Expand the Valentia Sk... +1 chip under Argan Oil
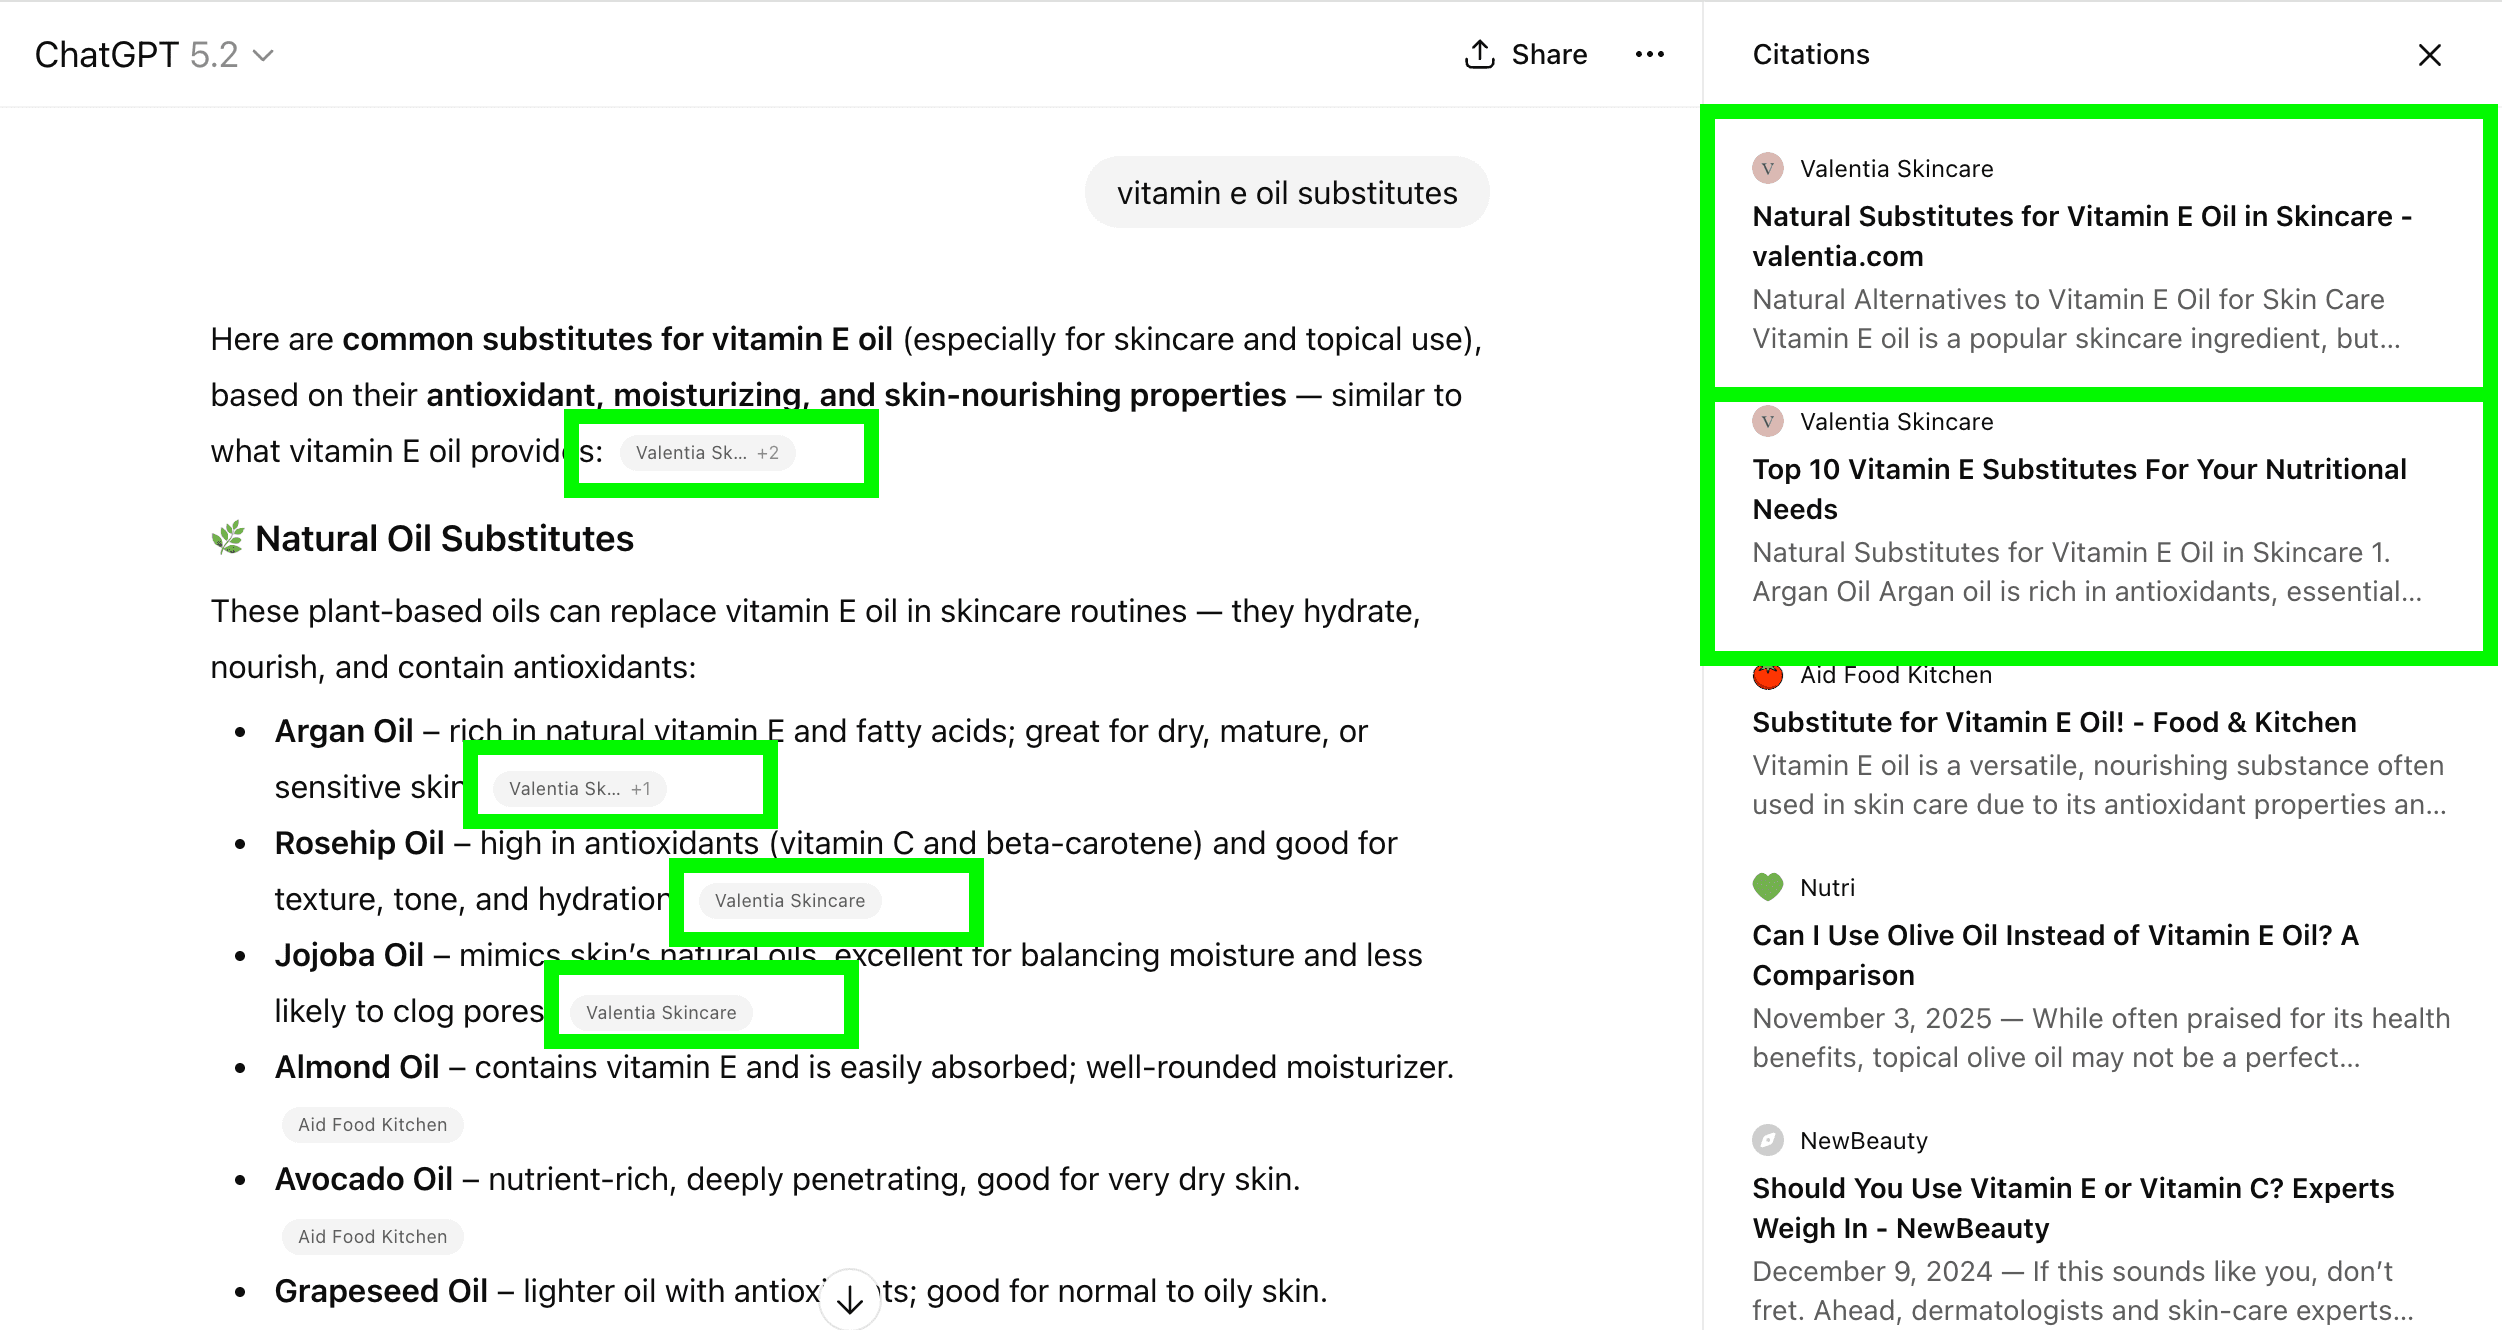 click(580, 788)
